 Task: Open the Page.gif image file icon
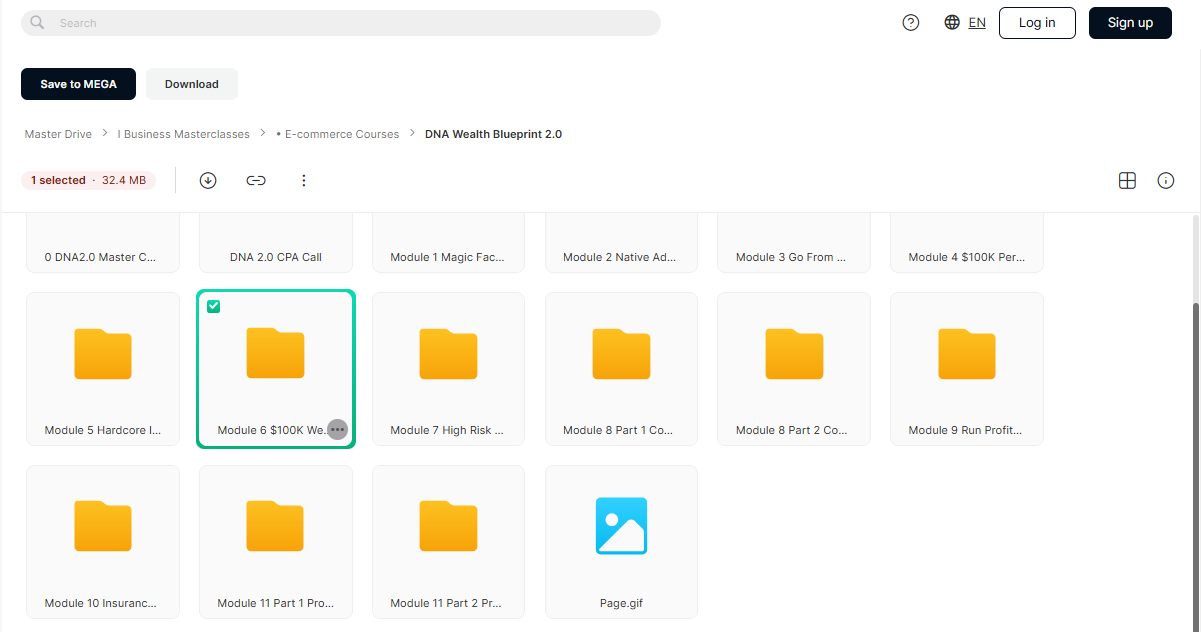point(621,526)
